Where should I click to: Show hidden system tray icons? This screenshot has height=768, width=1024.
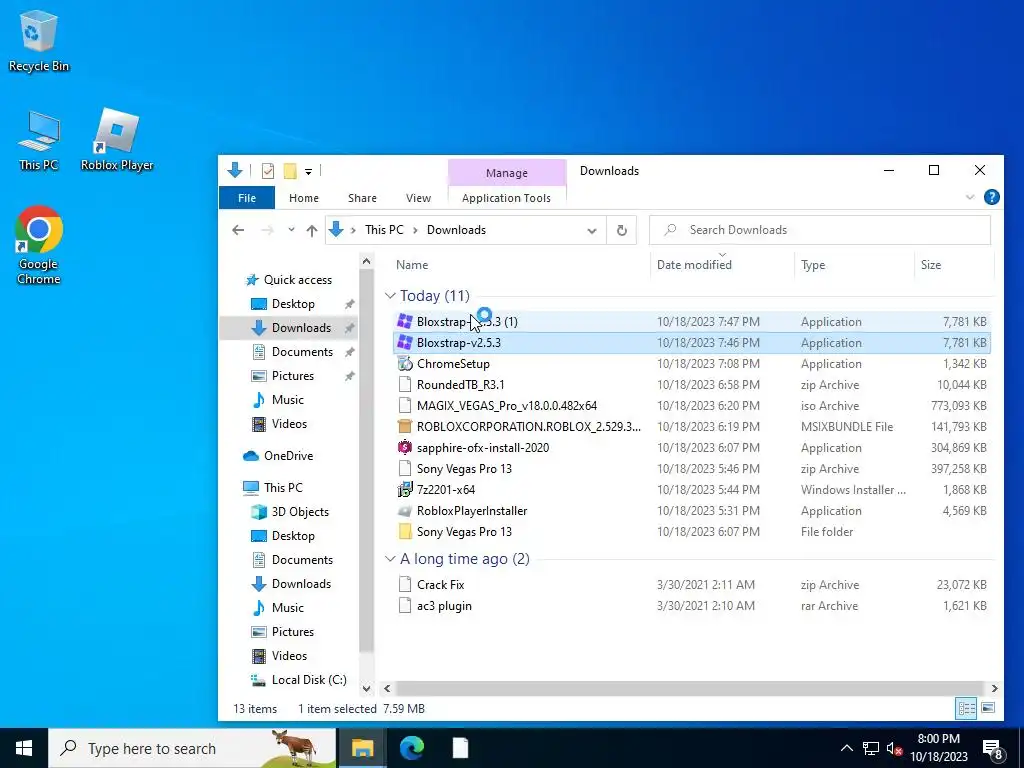click(846, 748)
